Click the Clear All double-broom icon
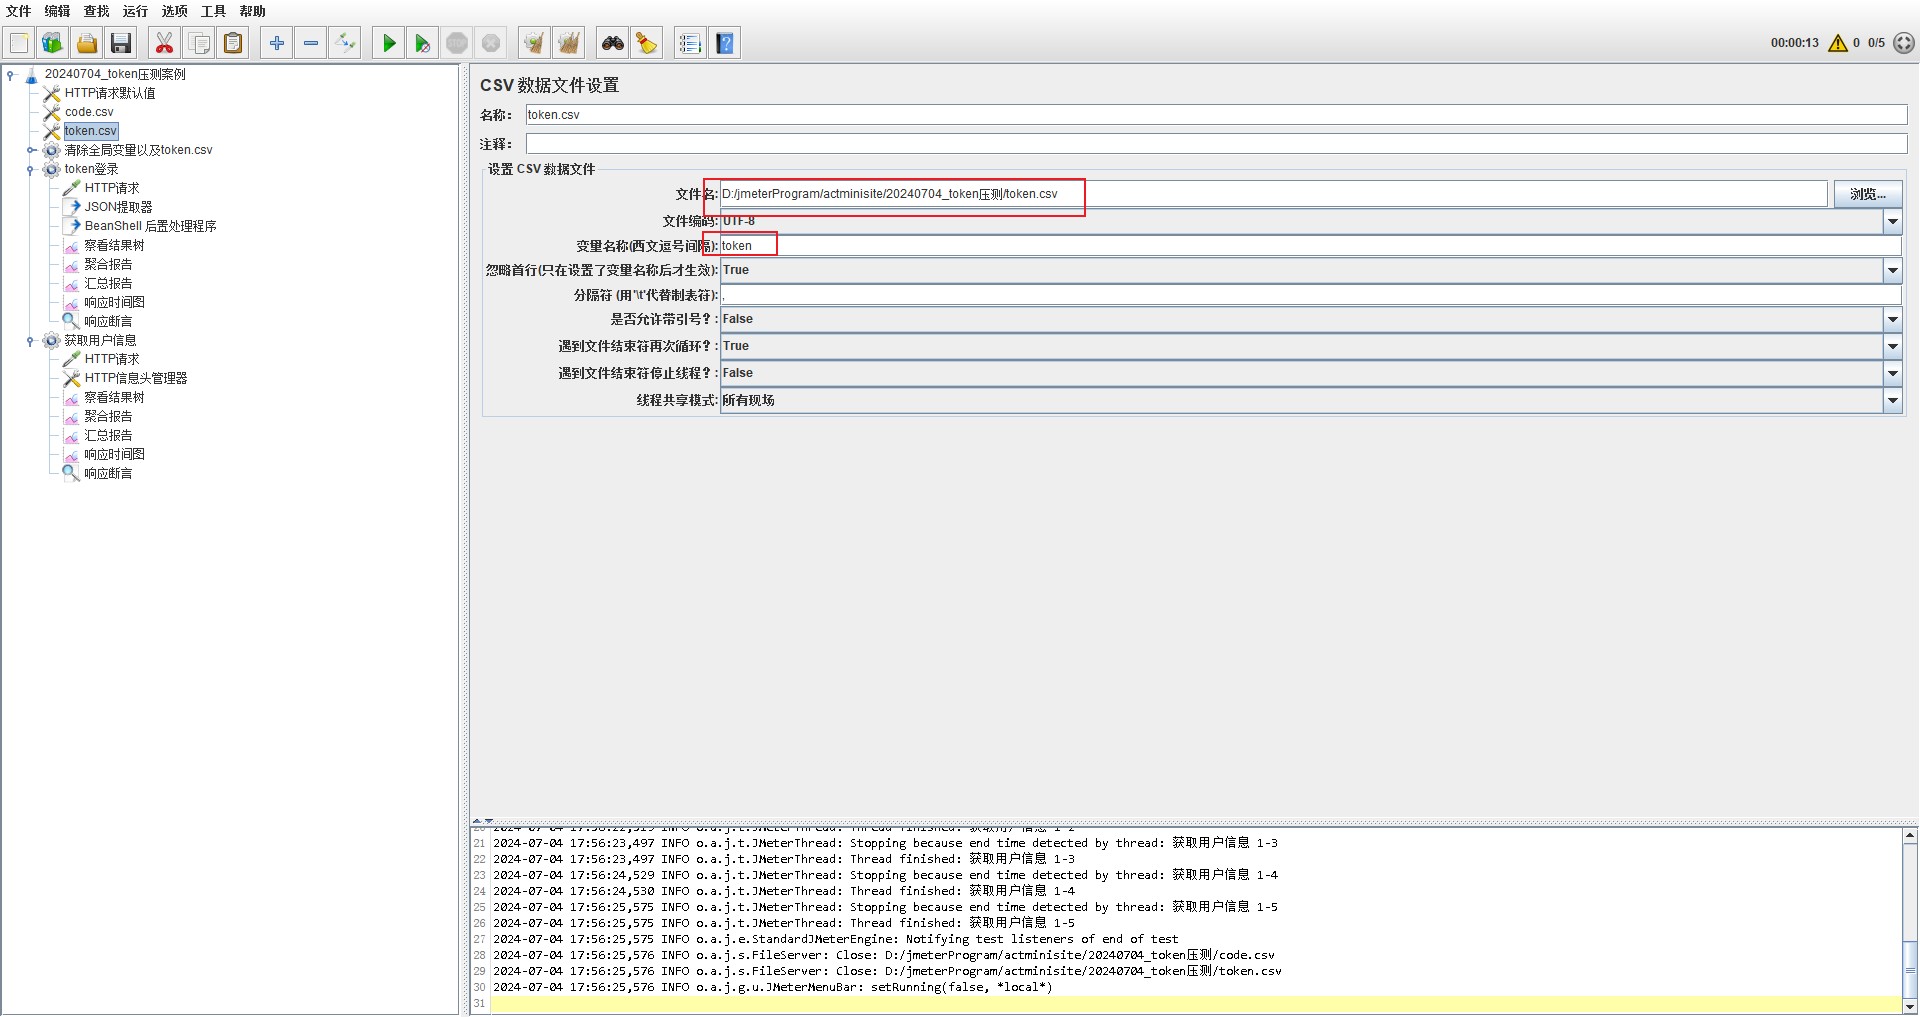Screen dimensions: 1920x1017 tap(568, 43)
